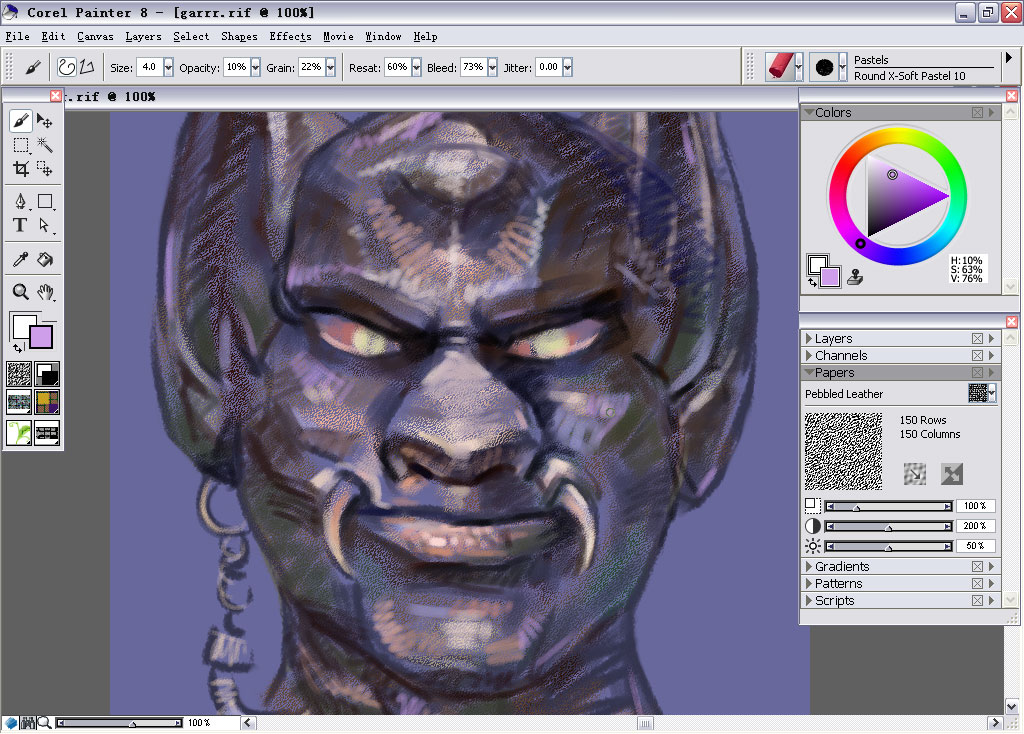Activate the Magnifier tool
Viewport: 1024px width, 734px height.
tap(20, 291)
